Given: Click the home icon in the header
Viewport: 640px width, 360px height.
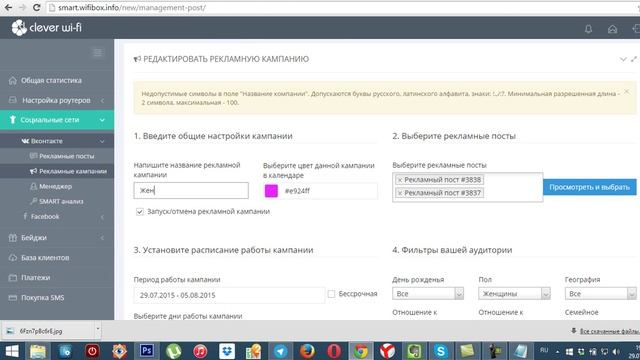Looking at the screenshot, I should pyautogui.click(x=612, y=29).
